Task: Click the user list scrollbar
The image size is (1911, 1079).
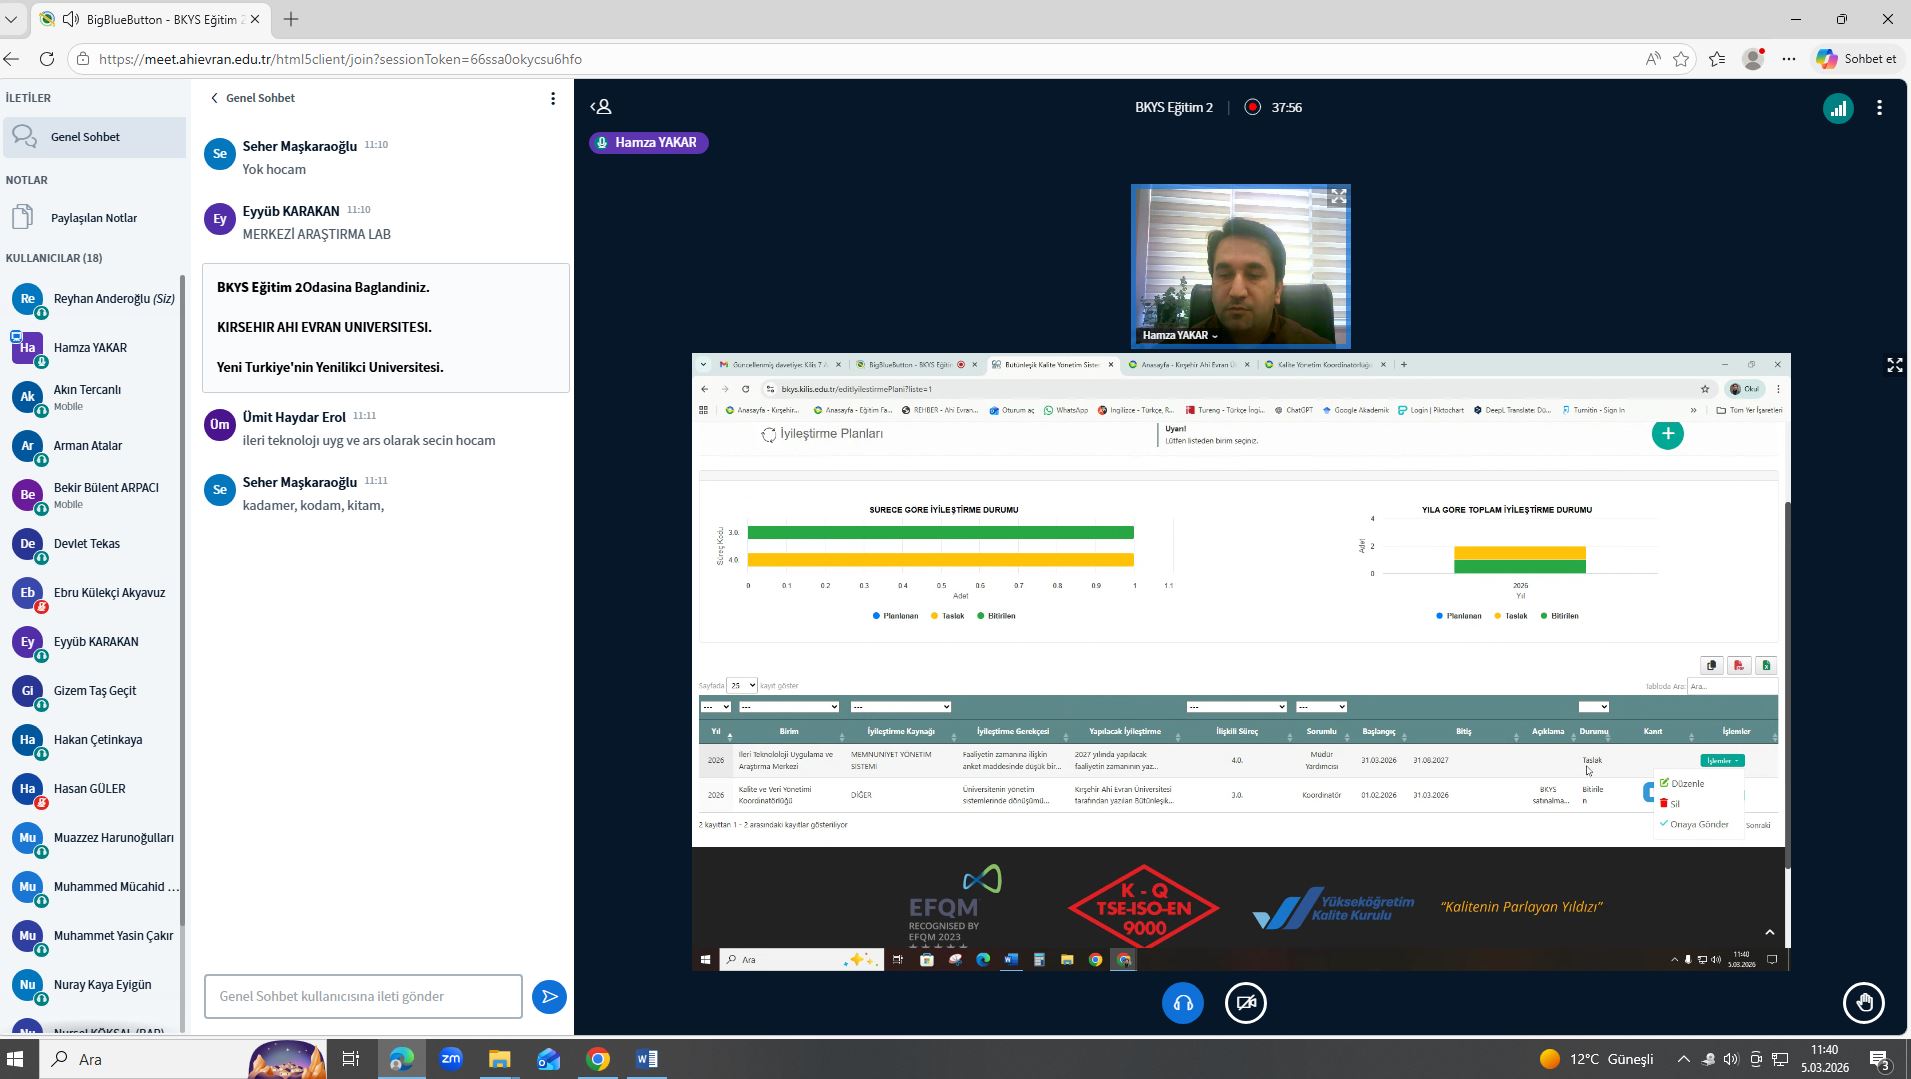Action: pos(182,600)
